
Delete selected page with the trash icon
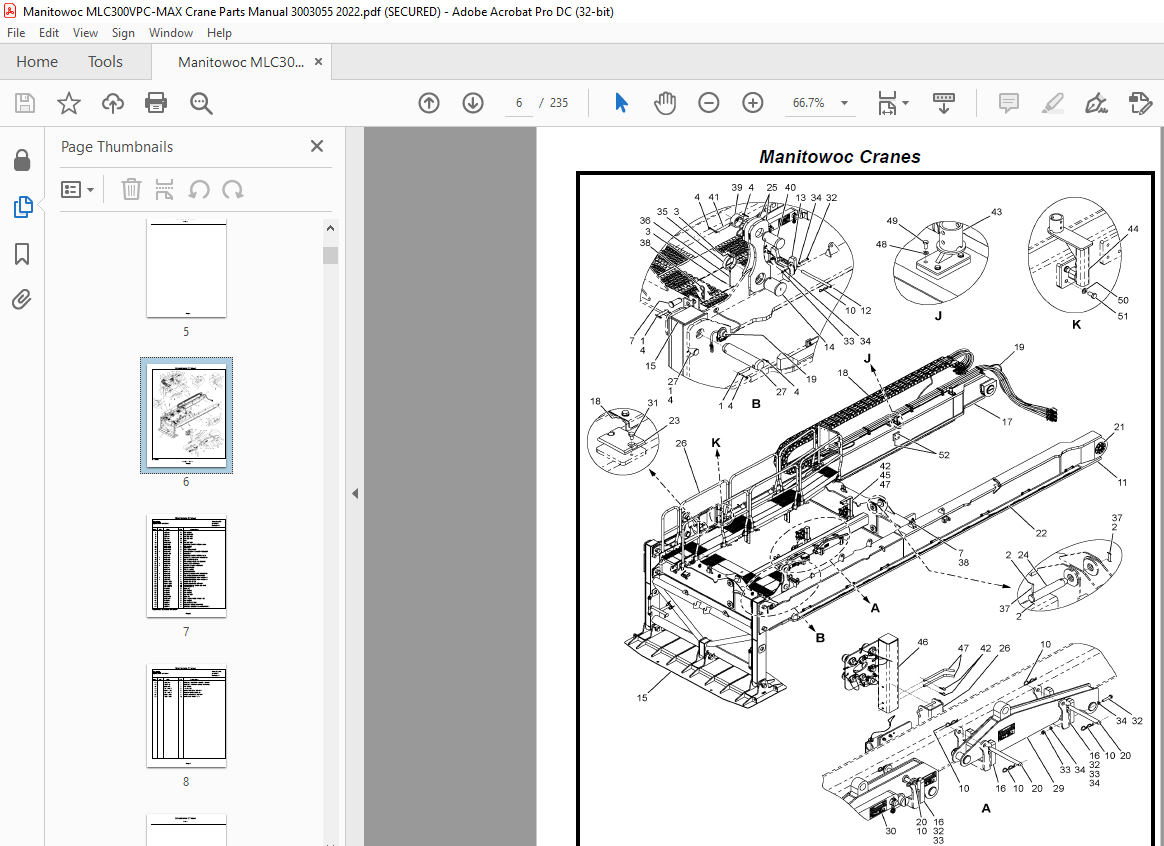pyautogui.click(x=131, y=190)
